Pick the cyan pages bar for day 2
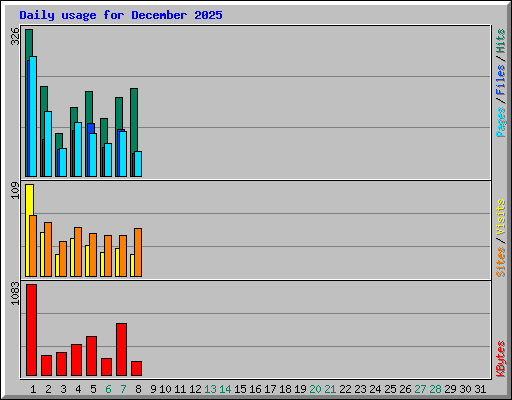This screenshot has height=400, width=512. pos(48,144)
